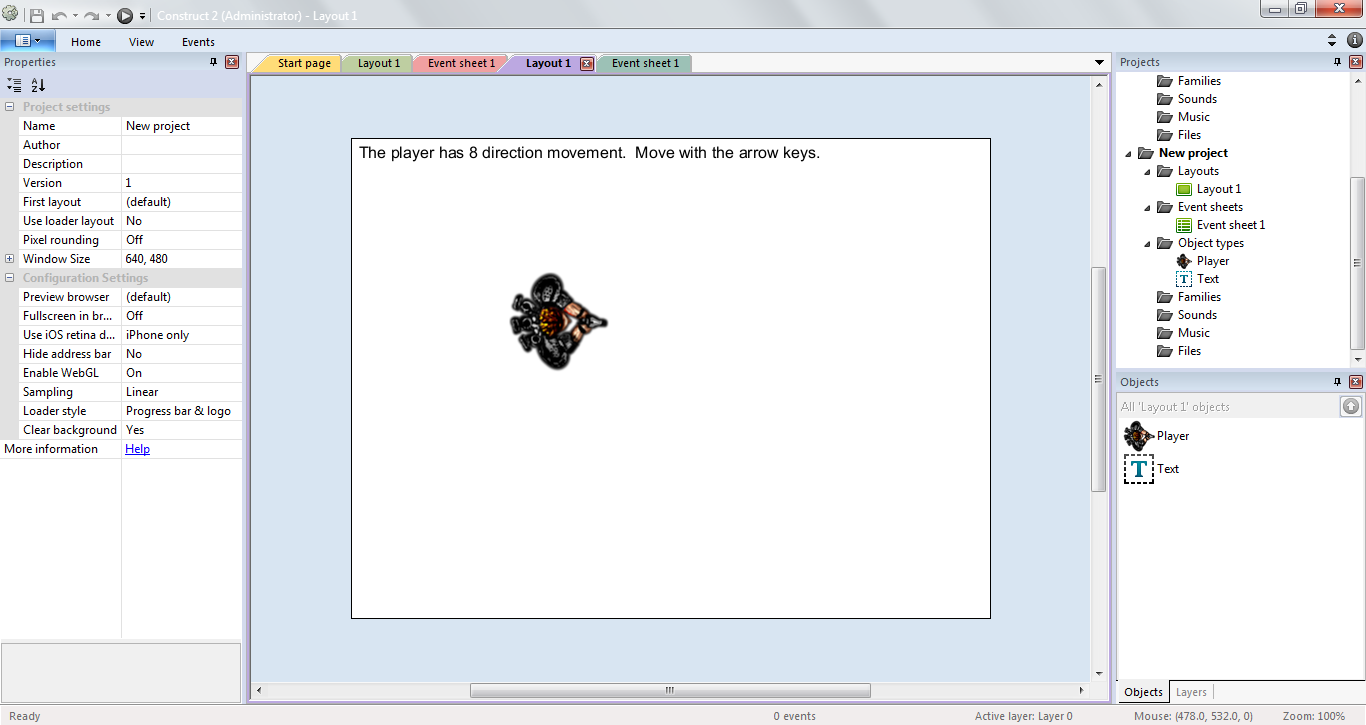Click the categorized view icon in Properties panel
Screen dimensions: 1366x725
(13, 85)
